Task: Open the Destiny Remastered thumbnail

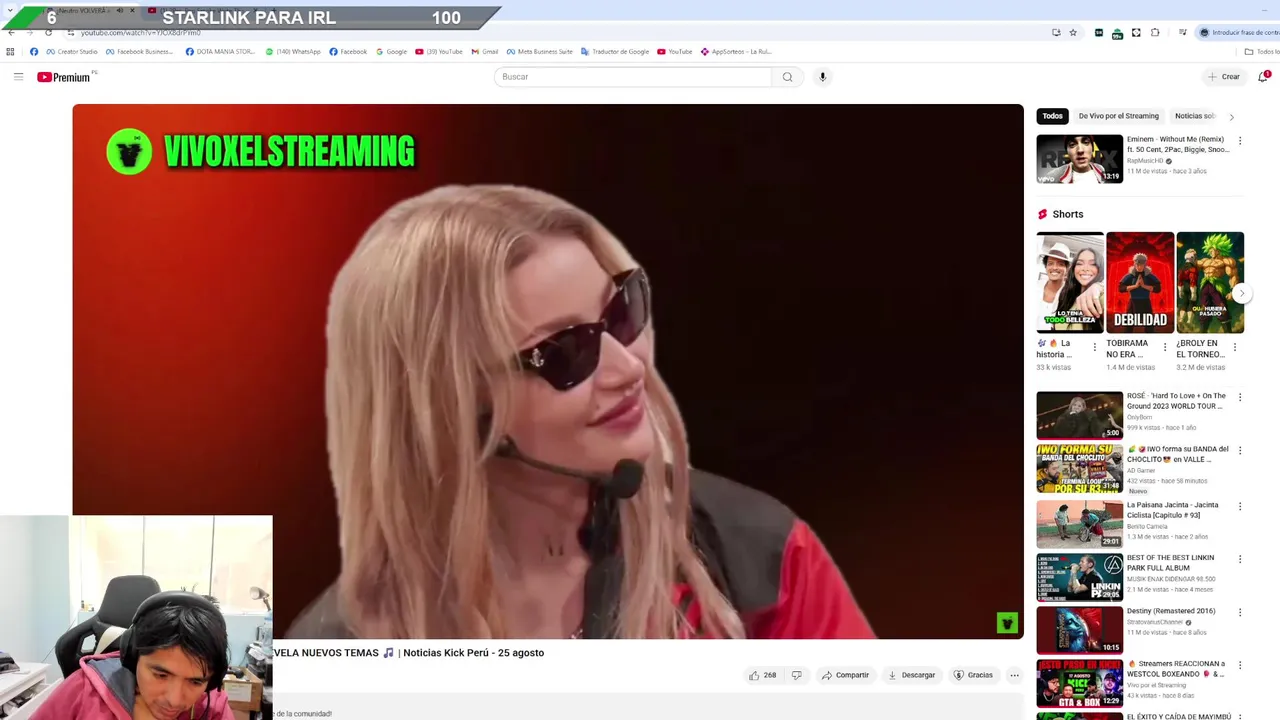Action: 1079,630
